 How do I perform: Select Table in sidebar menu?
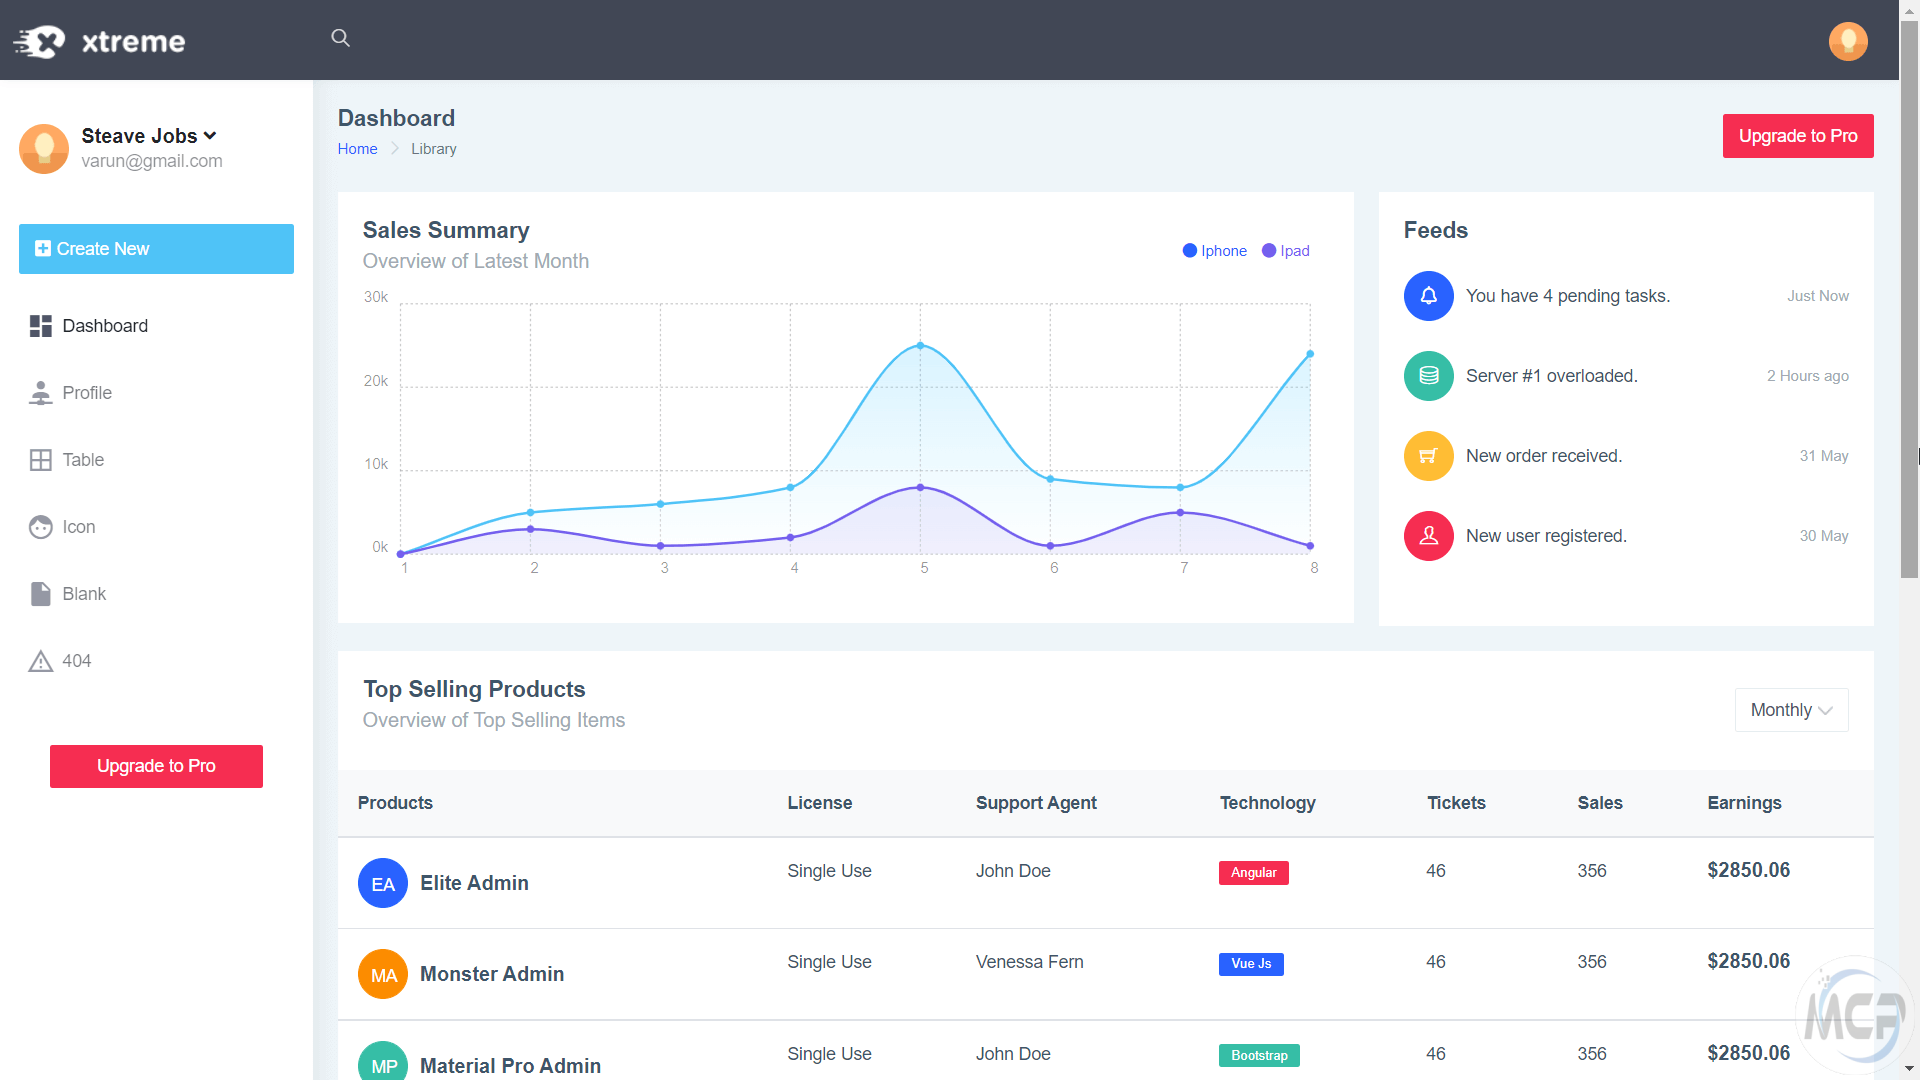coord(83,460)
